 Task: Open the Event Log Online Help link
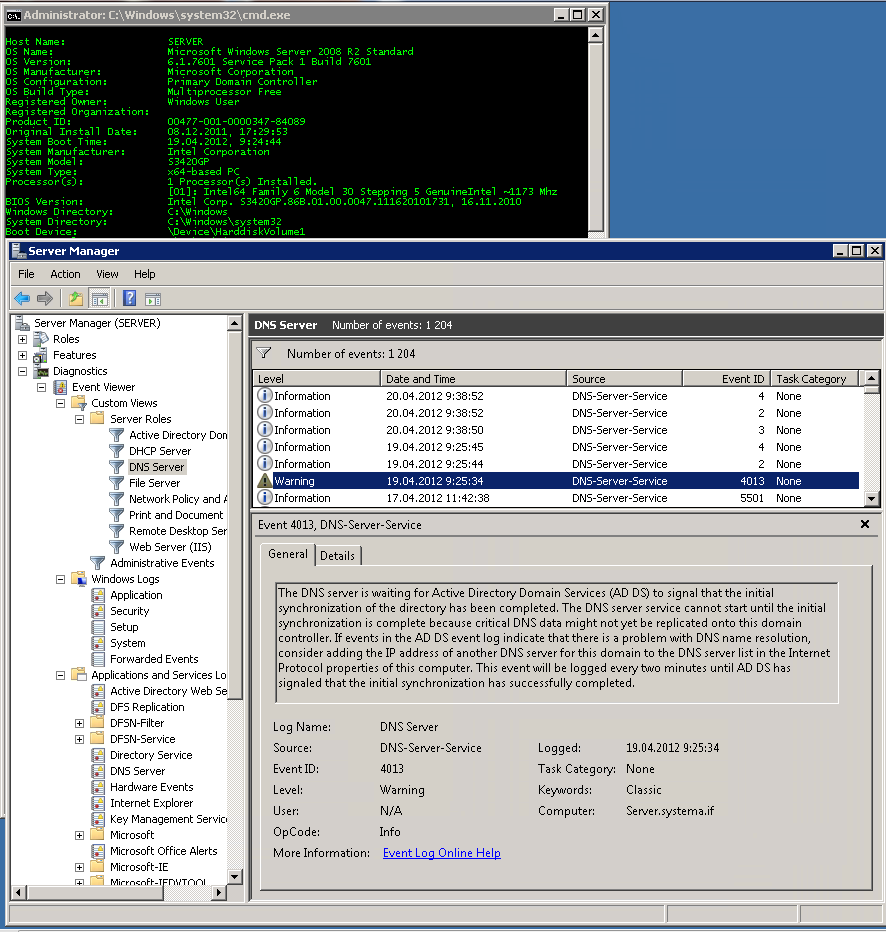442,853
